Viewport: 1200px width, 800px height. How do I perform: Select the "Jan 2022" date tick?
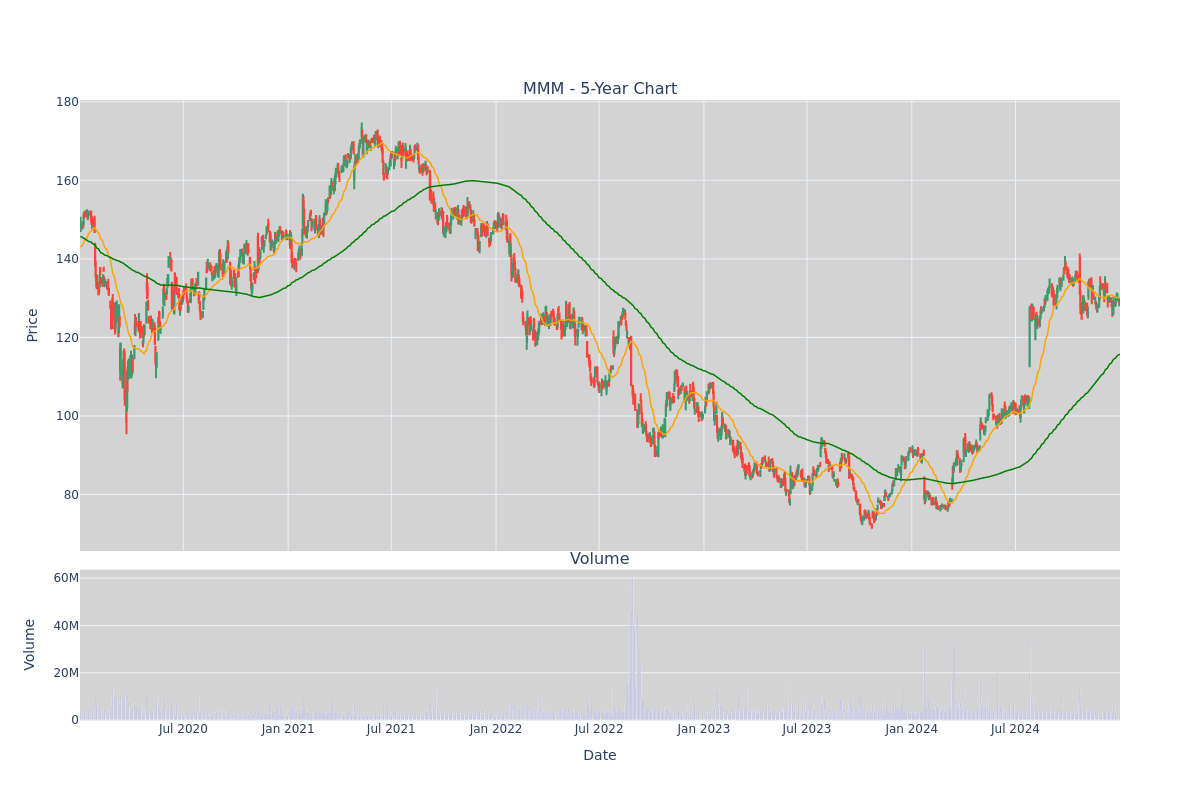[496, 729]
